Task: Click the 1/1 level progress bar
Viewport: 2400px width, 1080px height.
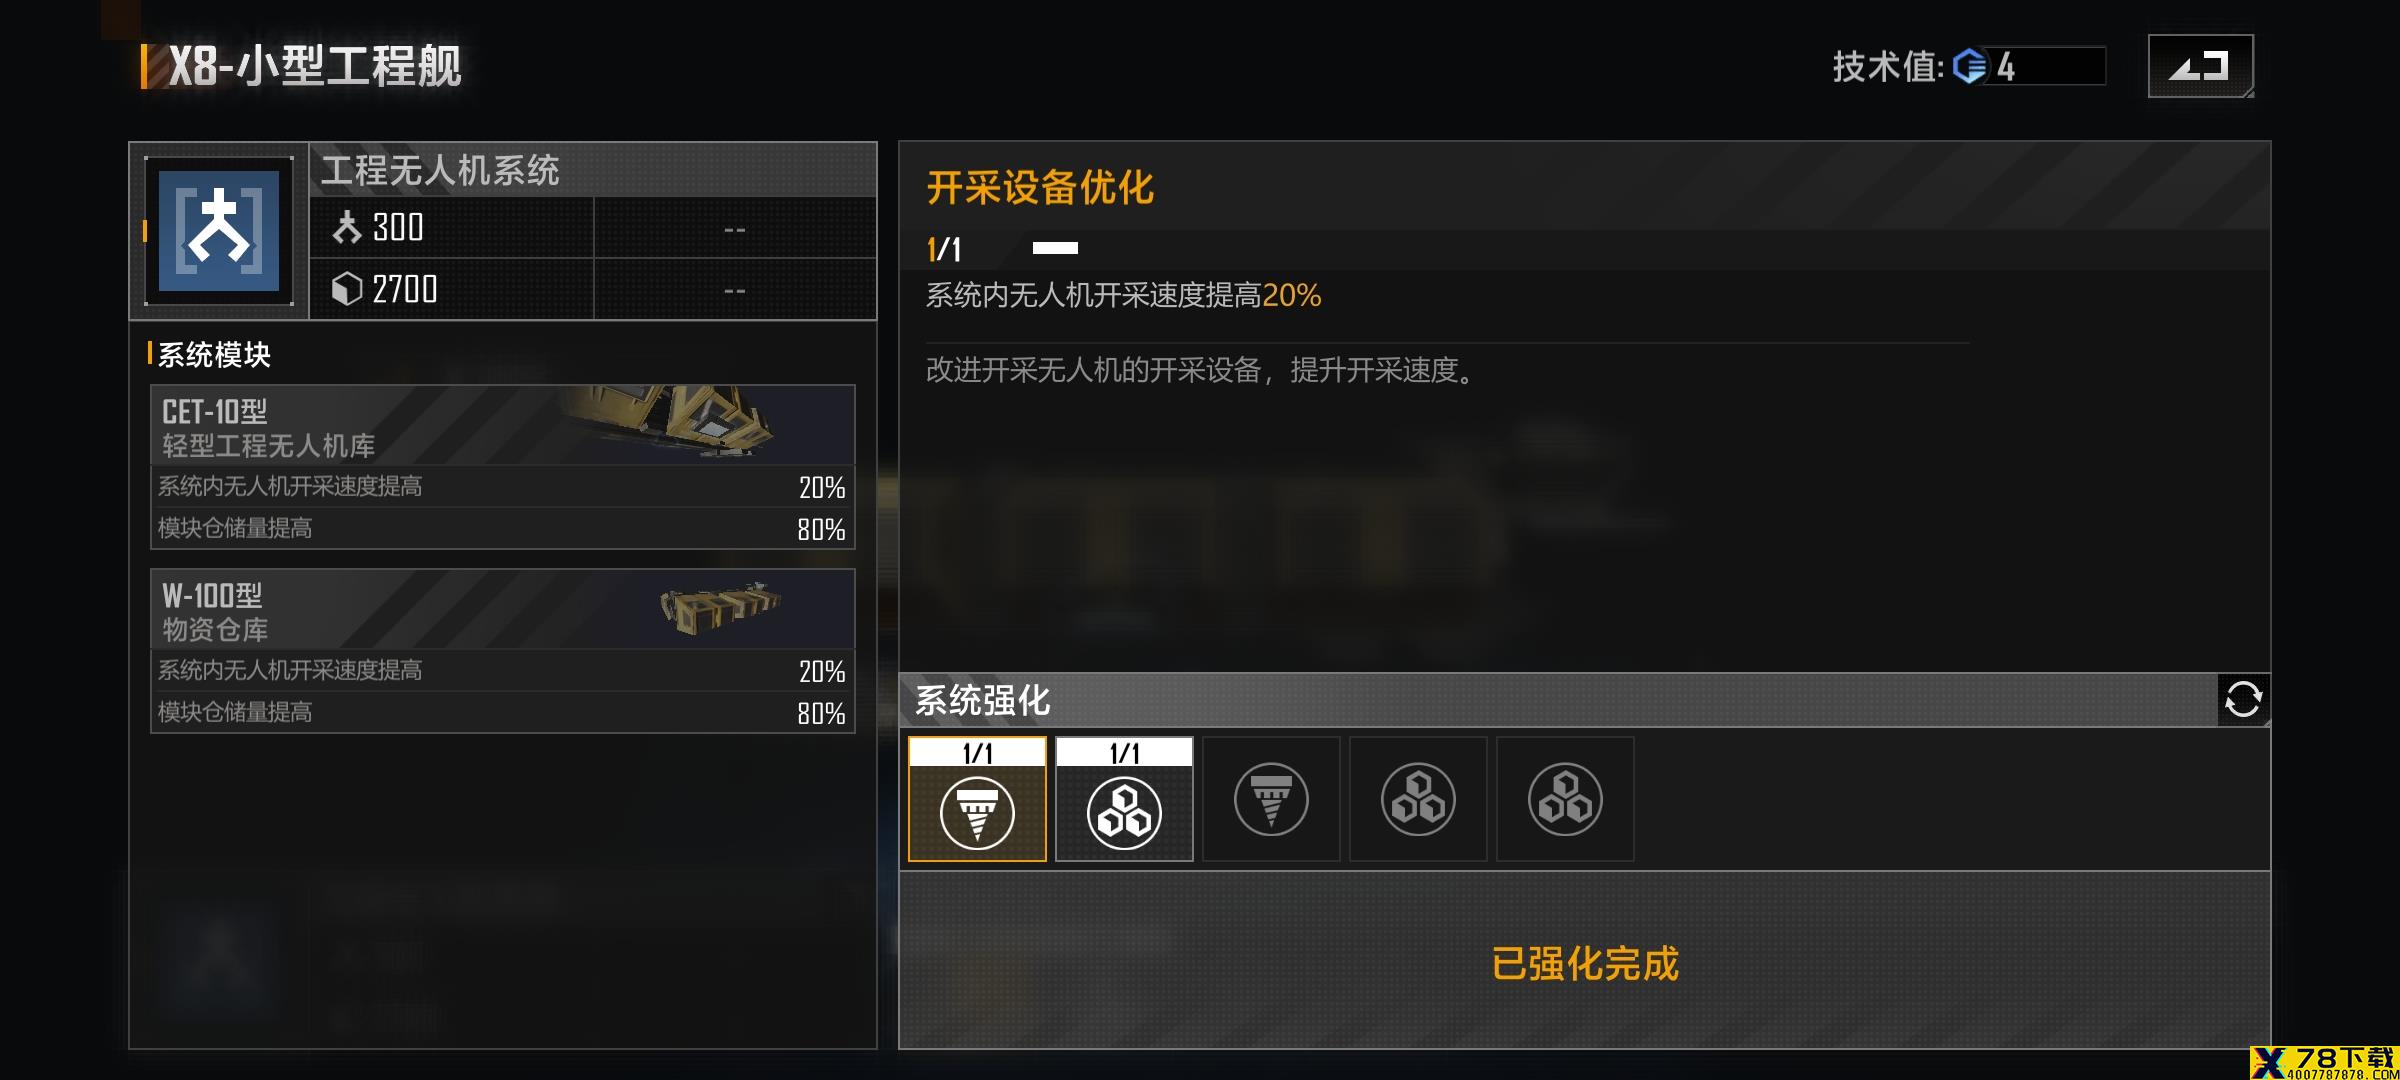Action: point(1055,248)
